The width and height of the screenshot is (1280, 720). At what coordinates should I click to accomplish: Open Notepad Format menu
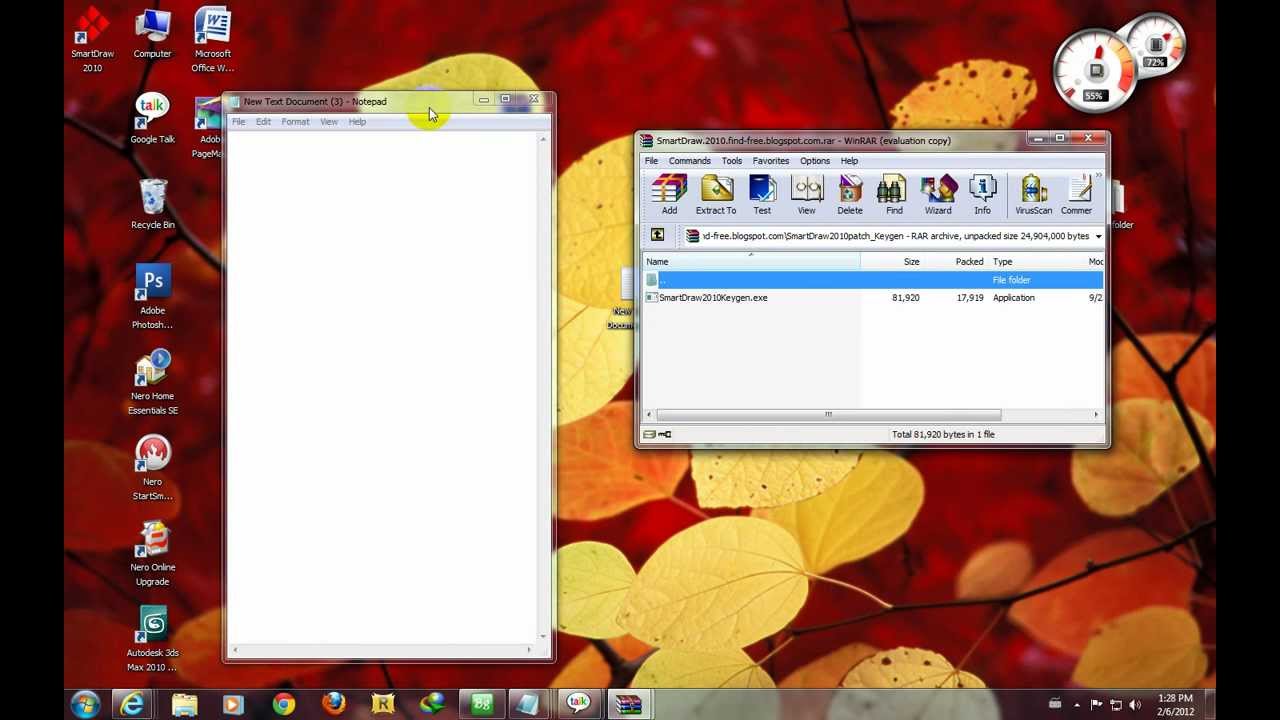click(x=295, y=121)
